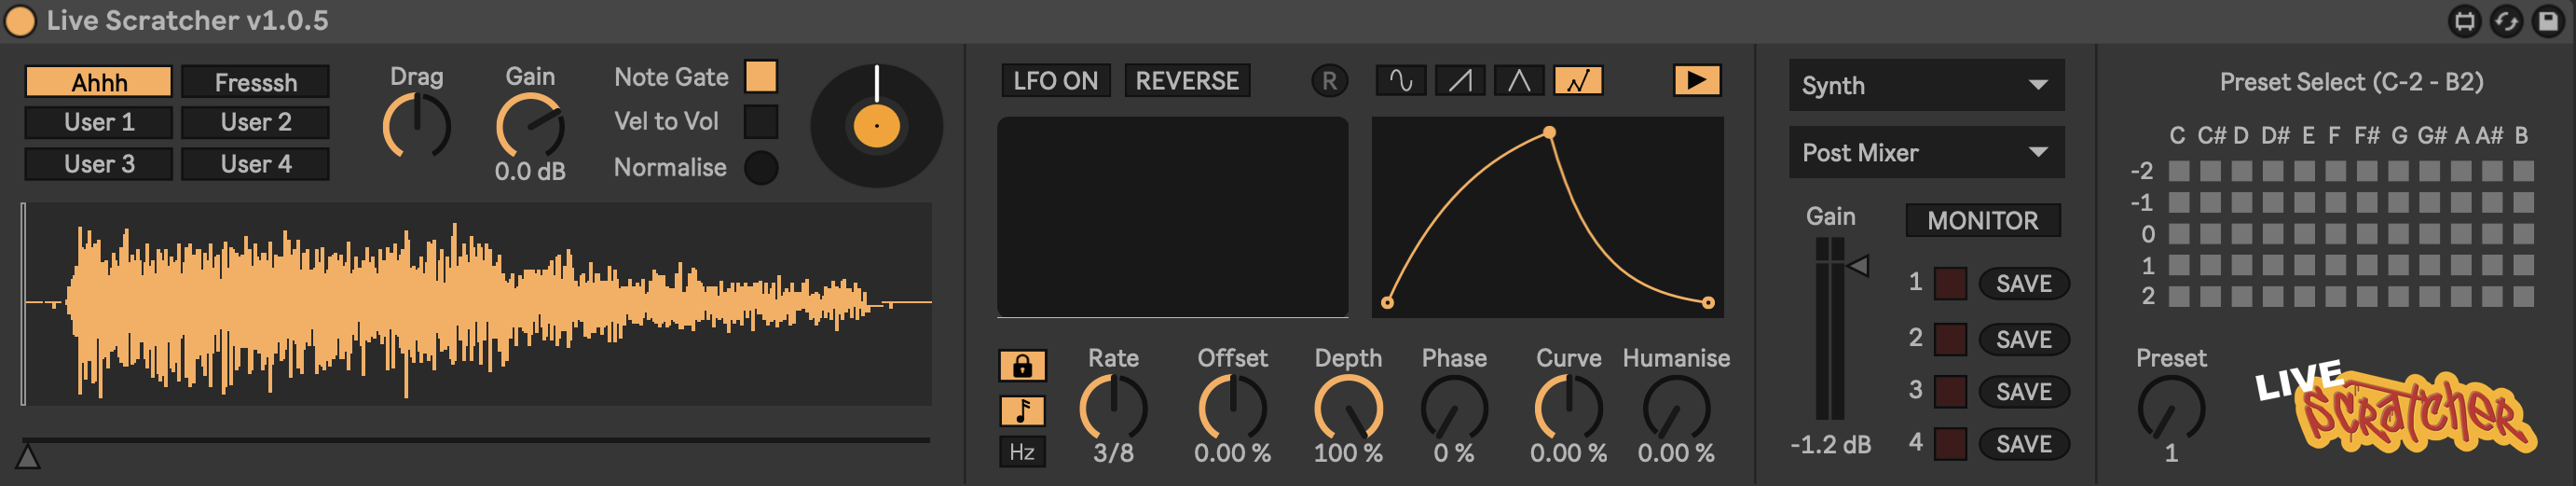Click the note sync icon
2576x486 pixels.
pos(1022,410)
